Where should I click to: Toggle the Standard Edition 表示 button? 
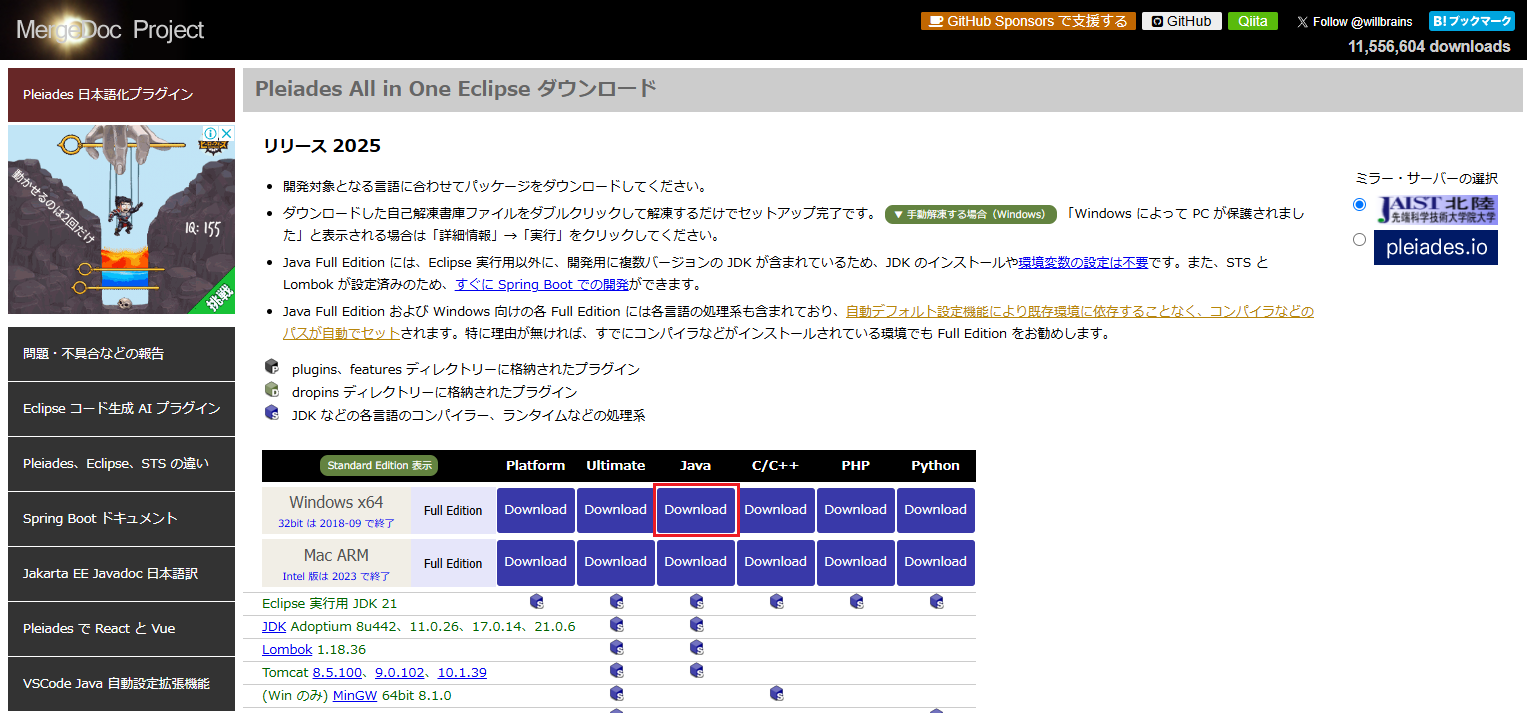coord(379,466)
